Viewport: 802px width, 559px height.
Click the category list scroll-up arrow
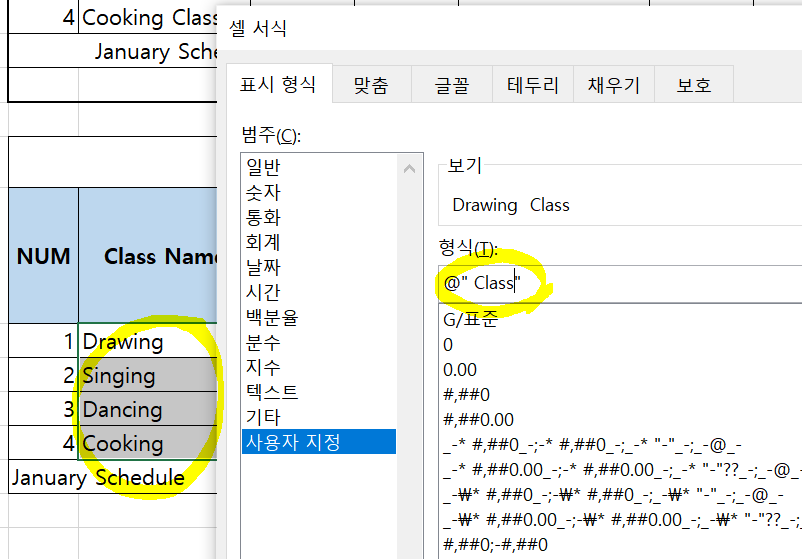tap(409, 169)
